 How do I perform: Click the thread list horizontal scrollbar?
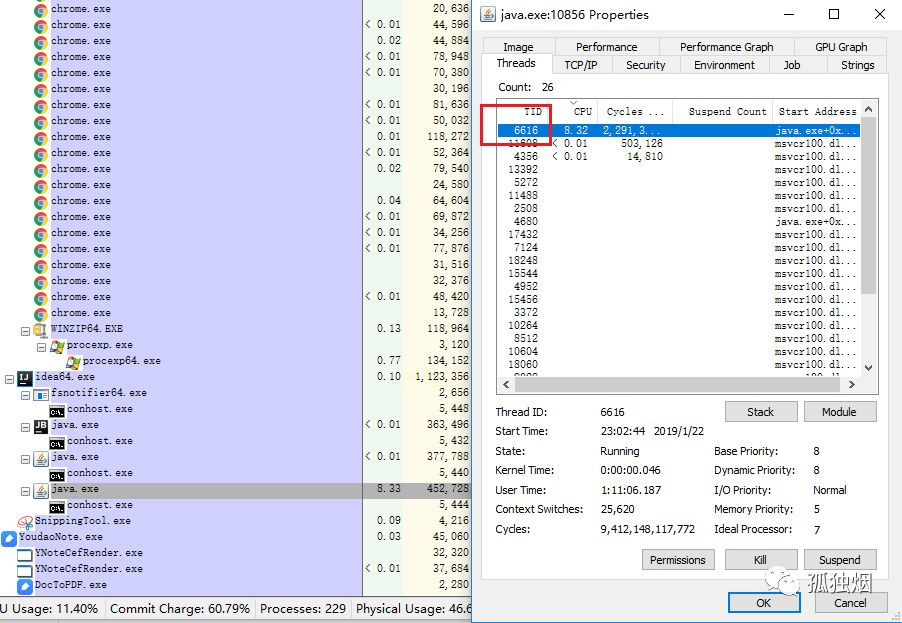click(679, 384)
